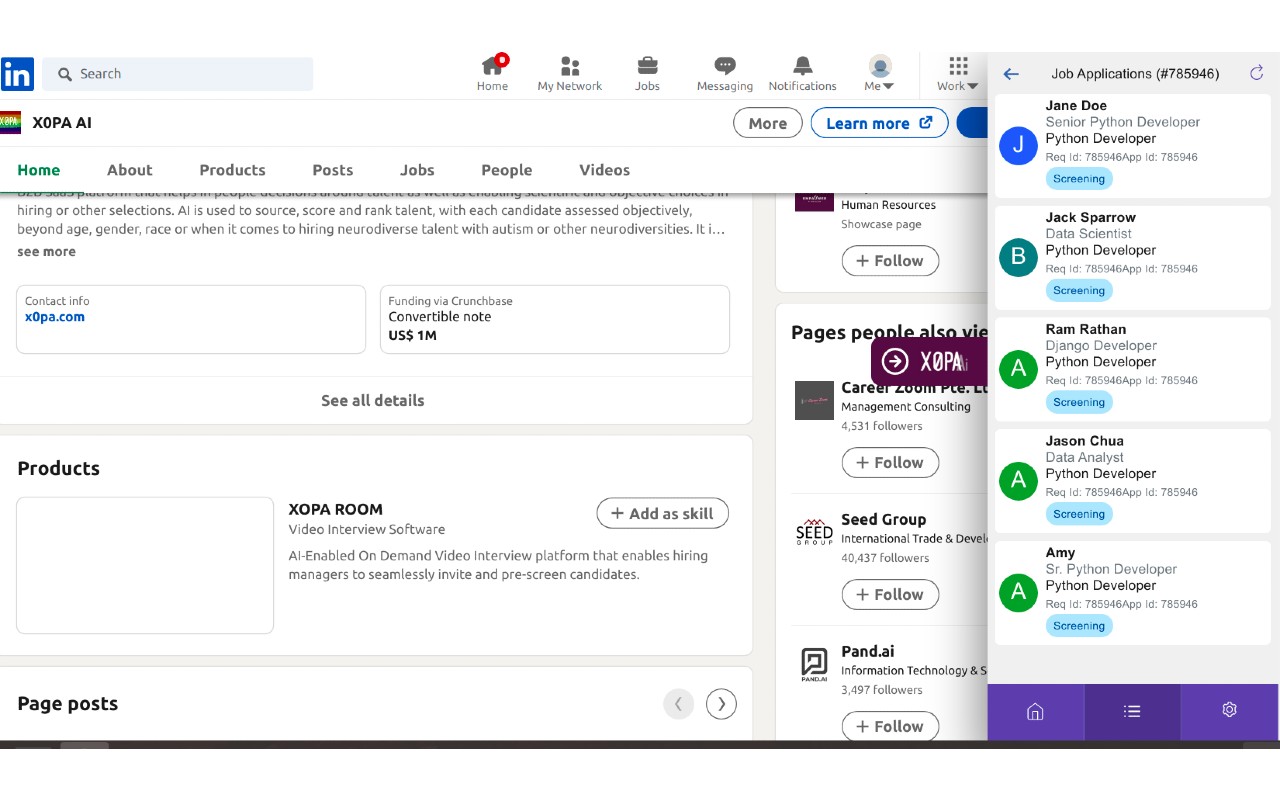Open Ram Rathan's application
Screen dimensions: 1280x800
point(1132,370)
